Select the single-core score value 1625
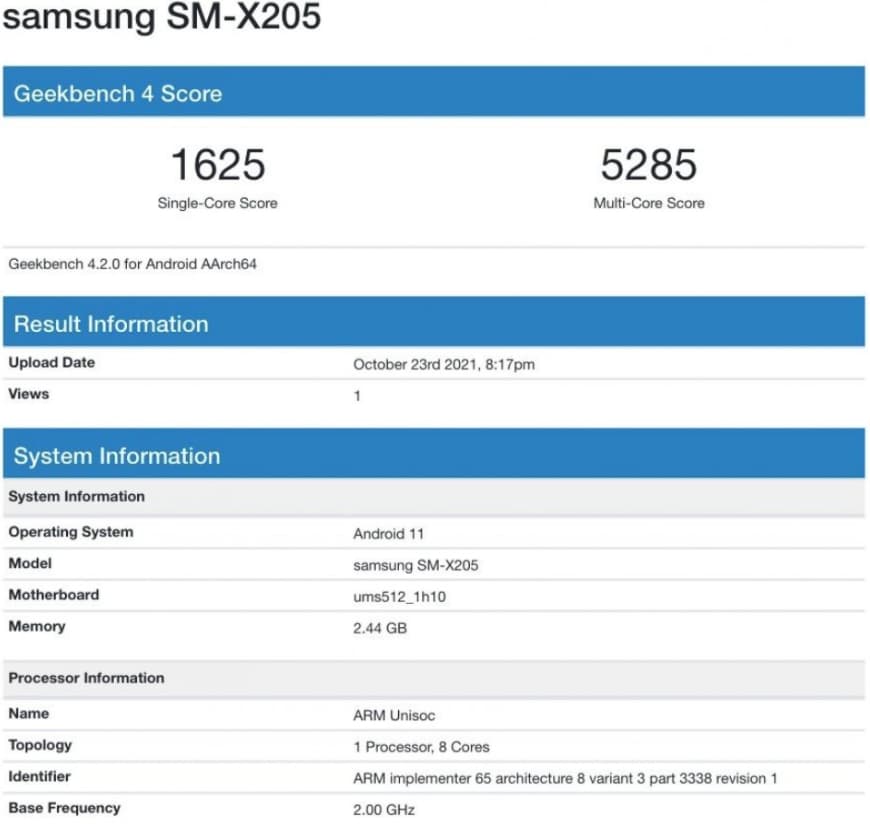Viewport: 870px width, 824px height. click(218, 165)
